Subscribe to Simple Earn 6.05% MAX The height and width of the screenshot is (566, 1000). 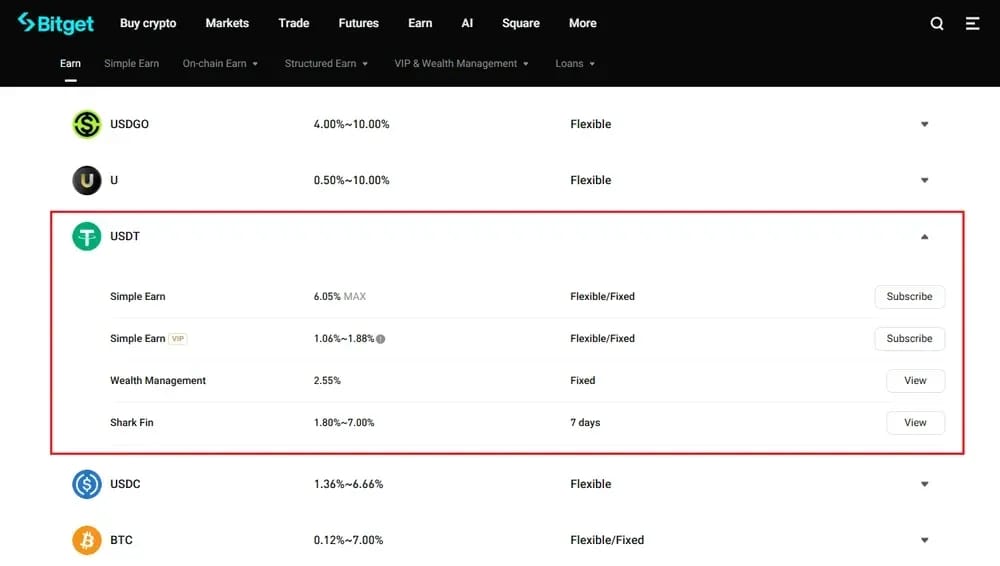coord(909,297)
